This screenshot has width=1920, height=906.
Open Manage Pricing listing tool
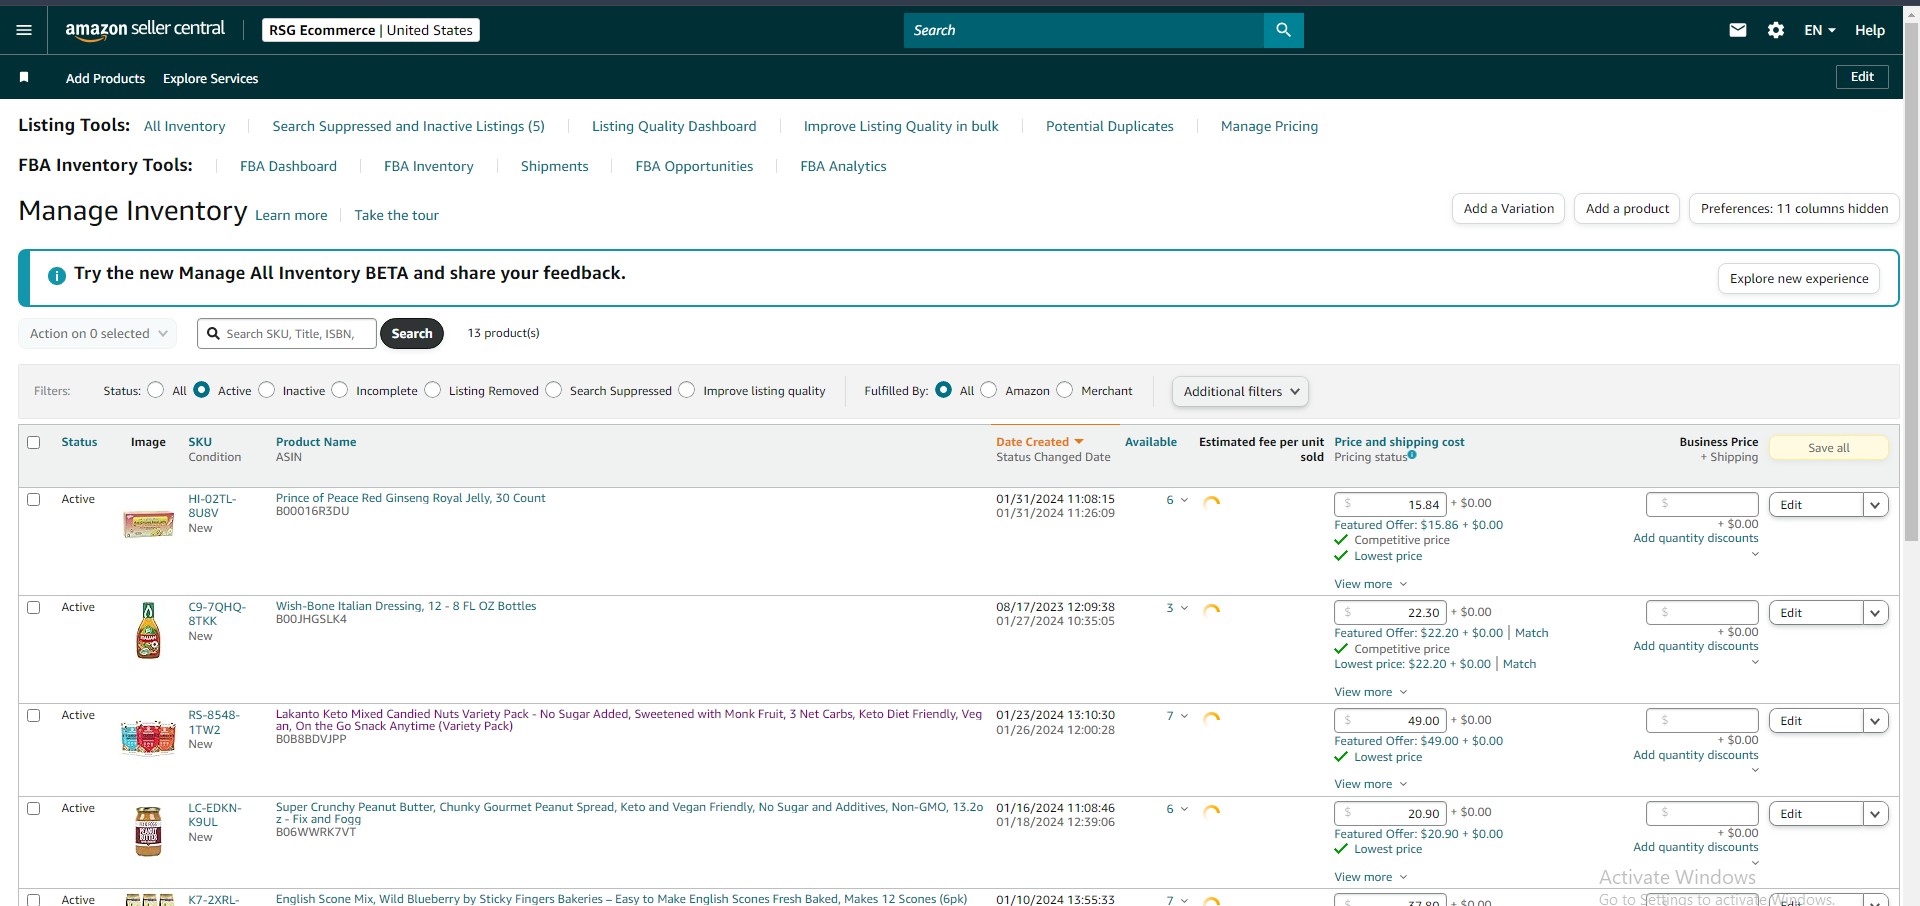(x=1269, y=126)
